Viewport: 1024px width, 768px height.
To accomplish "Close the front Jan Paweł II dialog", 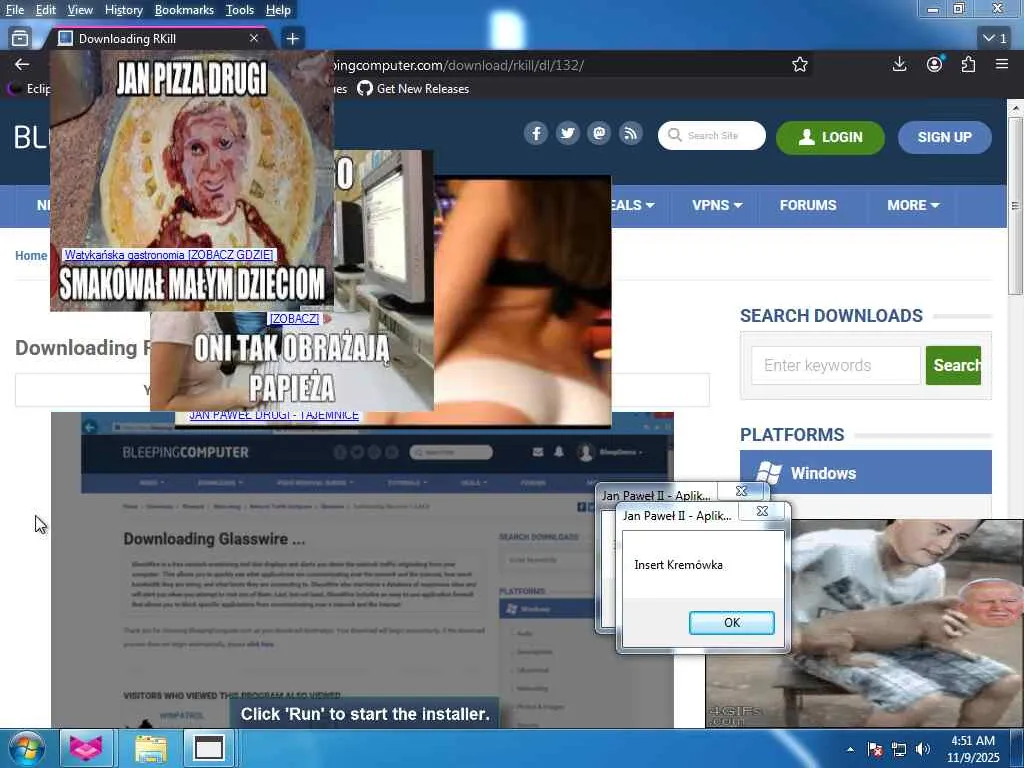I will (x=761, y=511).
